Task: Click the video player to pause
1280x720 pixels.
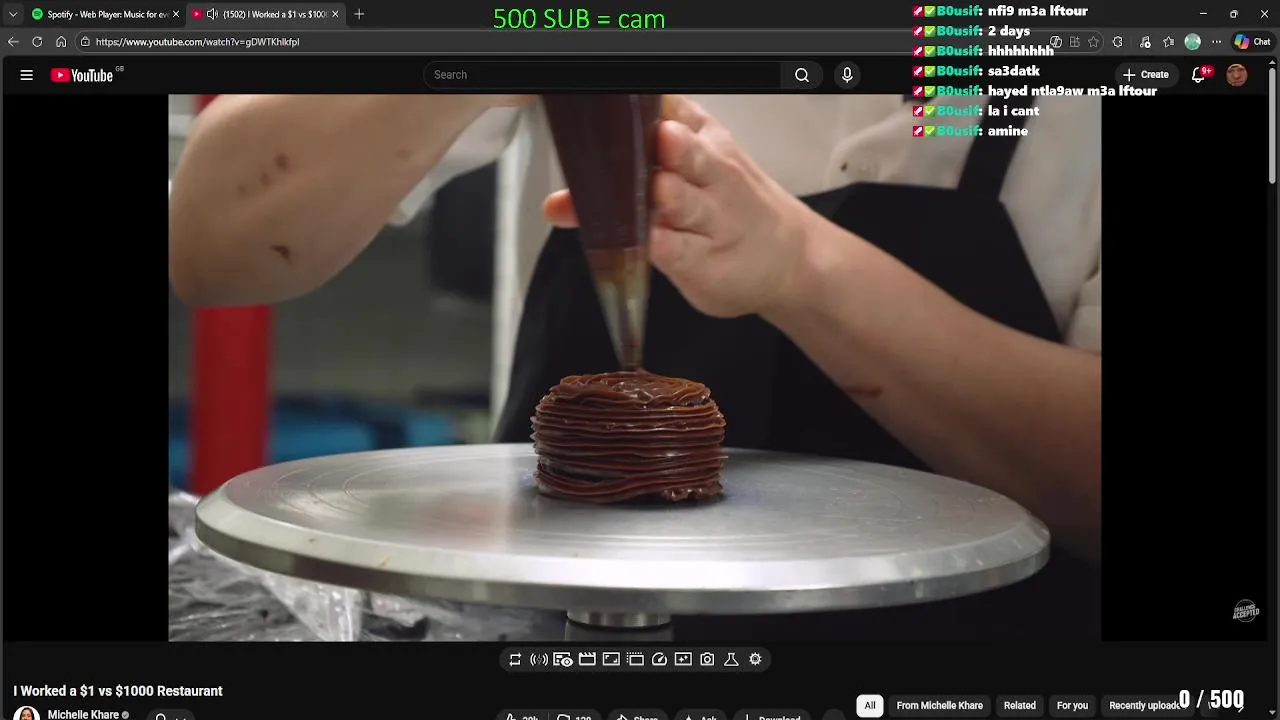Action: (x=635, y=367)
